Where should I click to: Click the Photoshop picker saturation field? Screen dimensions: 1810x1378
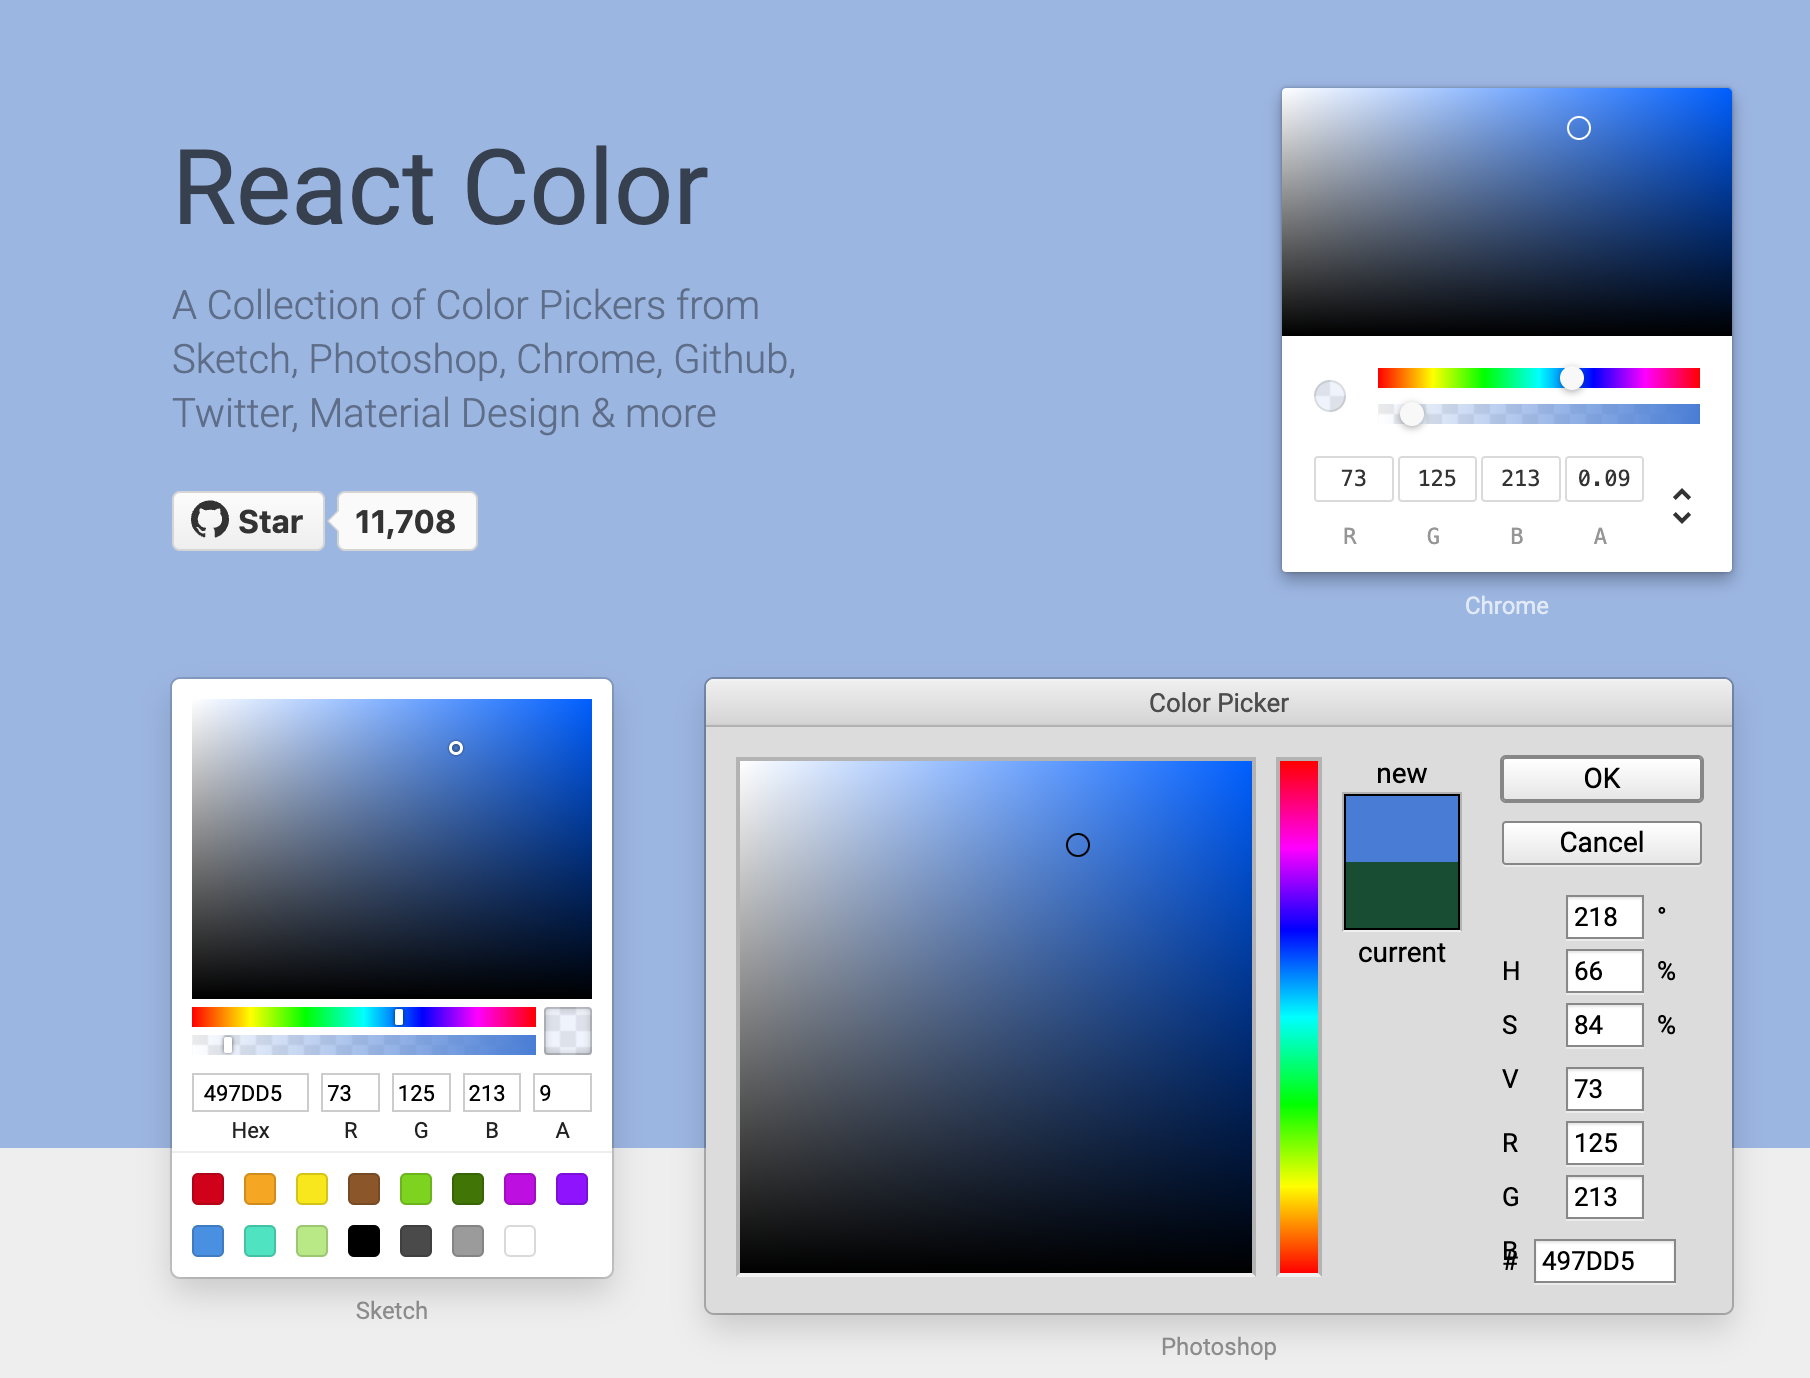coord(996,1017)
